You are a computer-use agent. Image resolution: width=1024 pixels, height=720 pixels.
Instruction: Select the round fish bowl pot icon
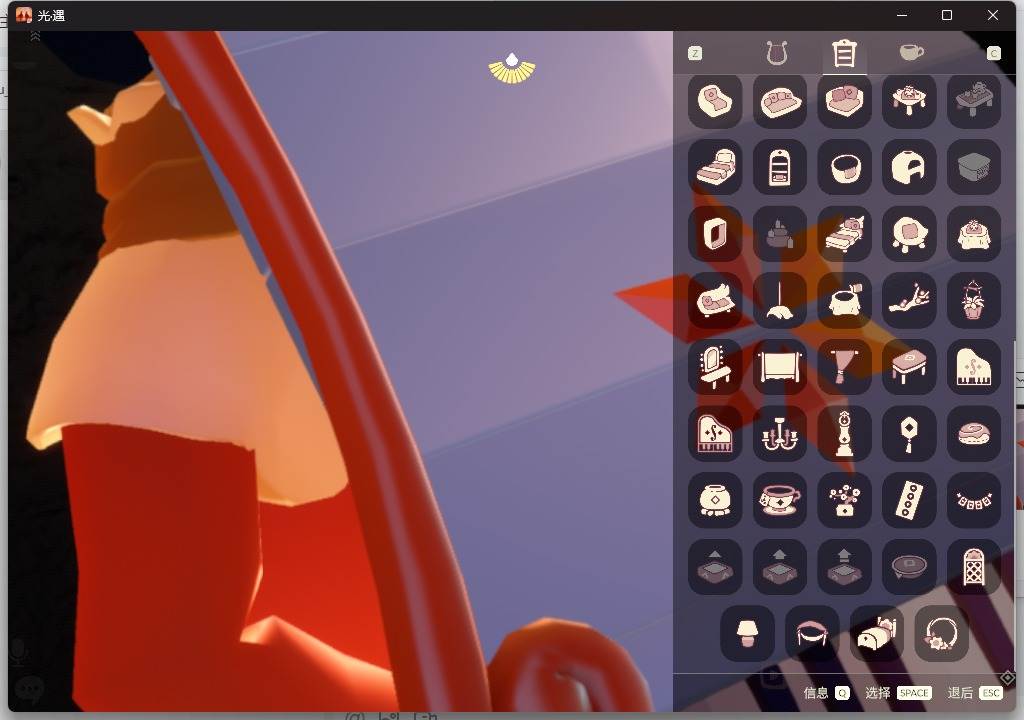click(715, 500)
